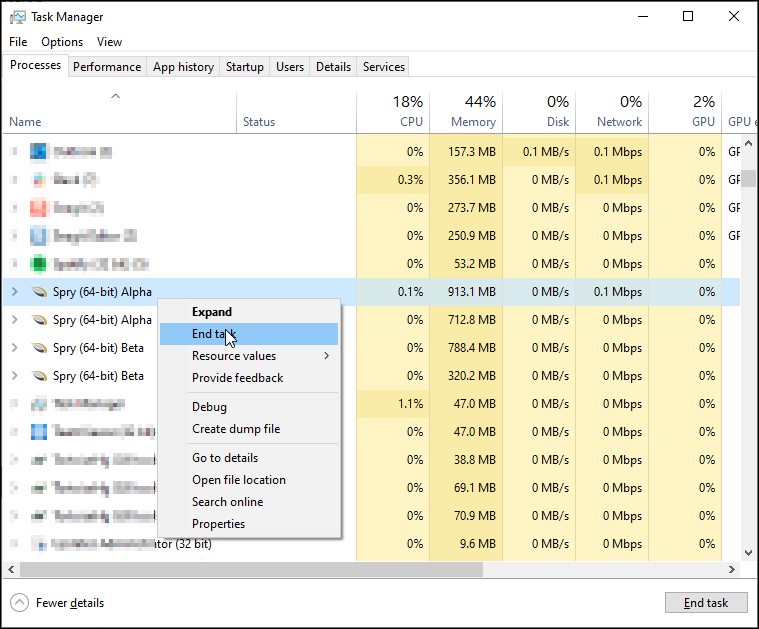759x629 pixels.
Task: Click the Spry icon on the 320.2 MB Beta row
Action: pos(39,376)
